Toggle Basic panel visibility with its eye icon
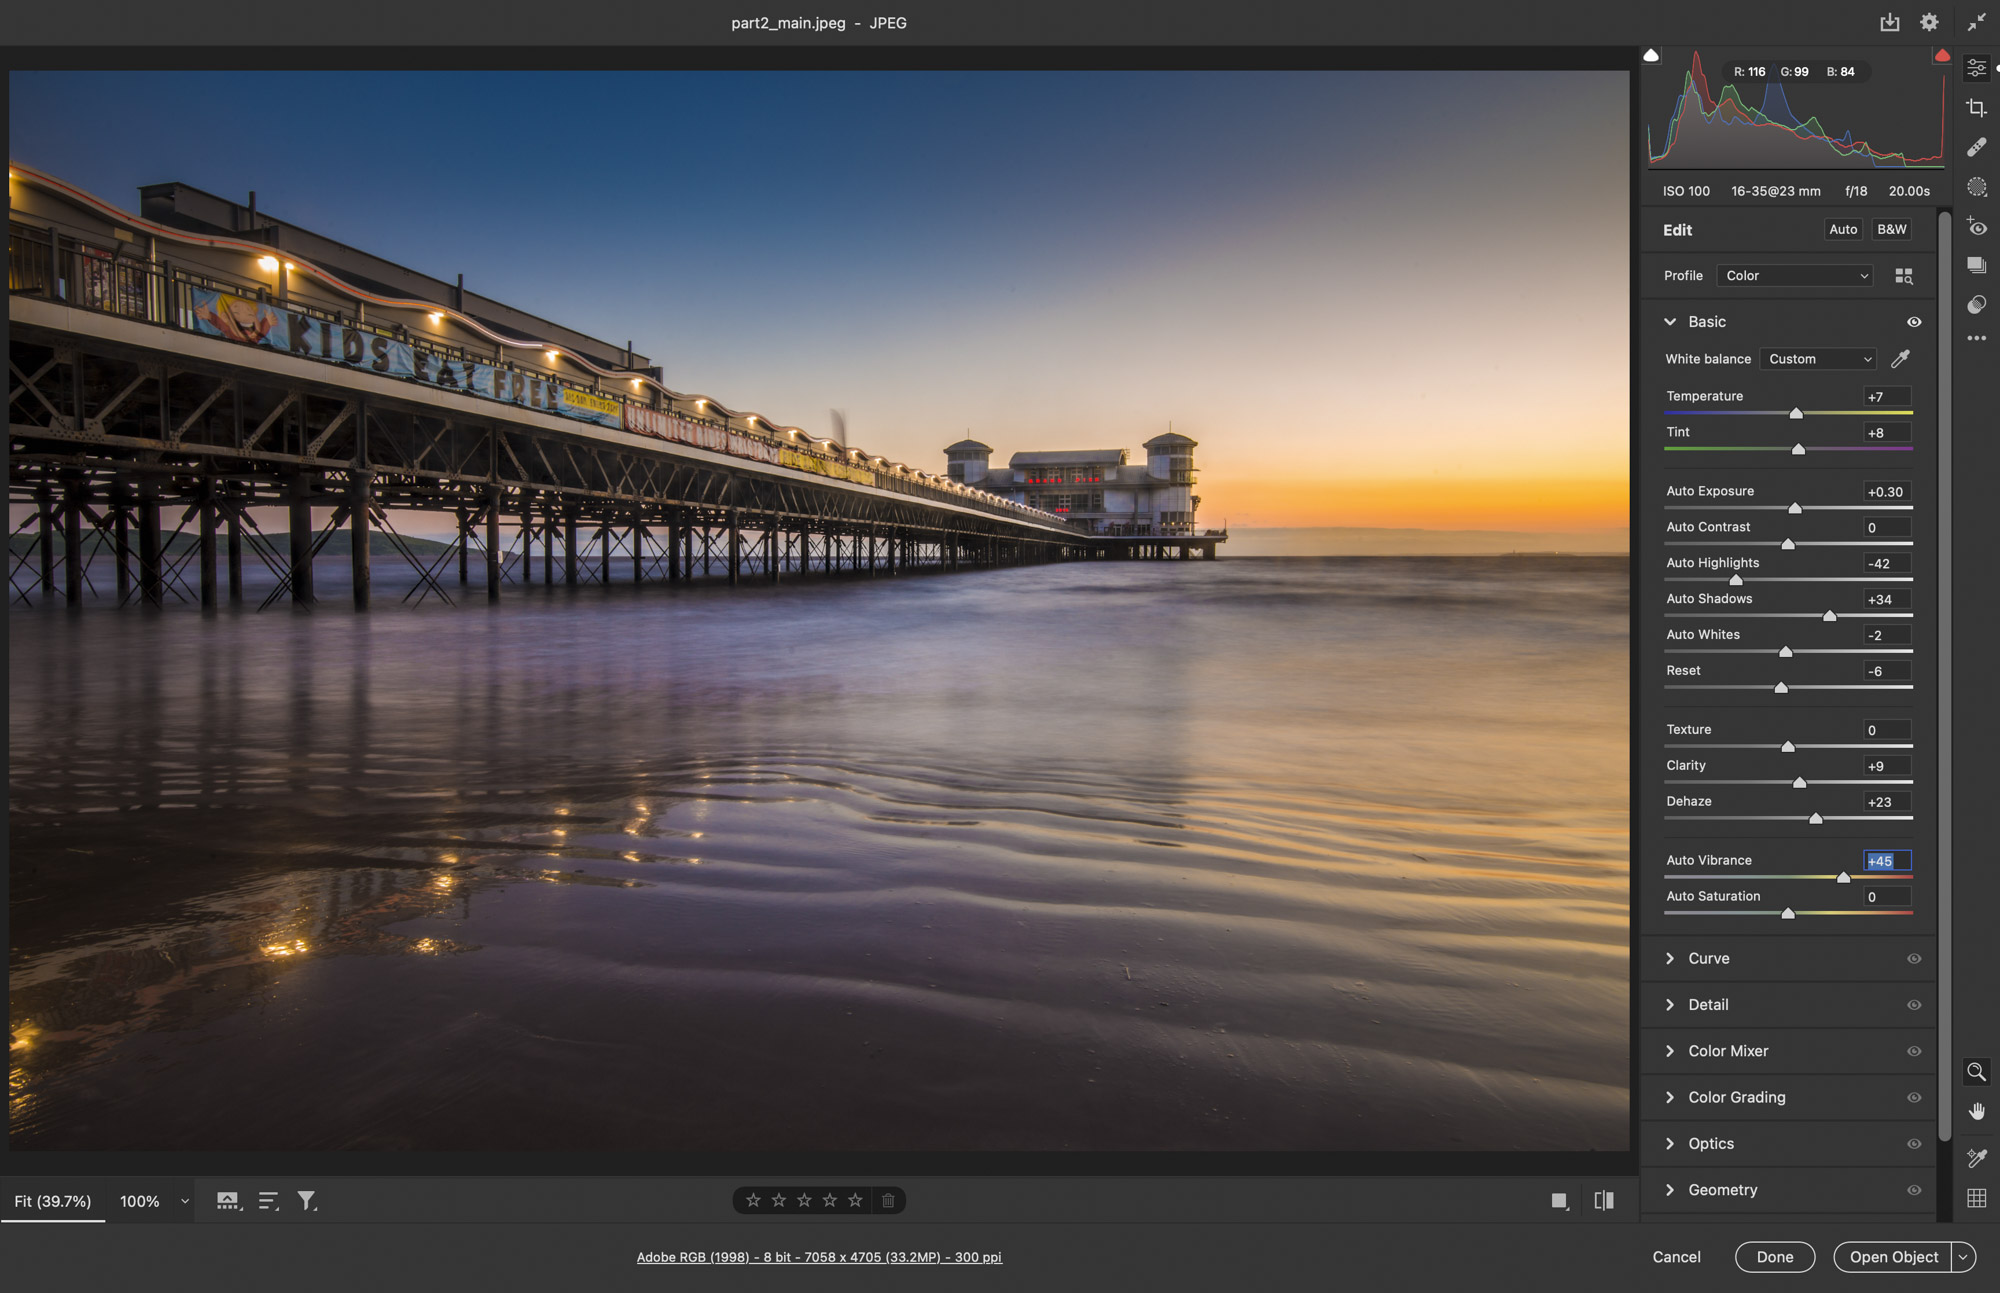This screenshot has width=2000, height=1293. (x=1915, y=321)
